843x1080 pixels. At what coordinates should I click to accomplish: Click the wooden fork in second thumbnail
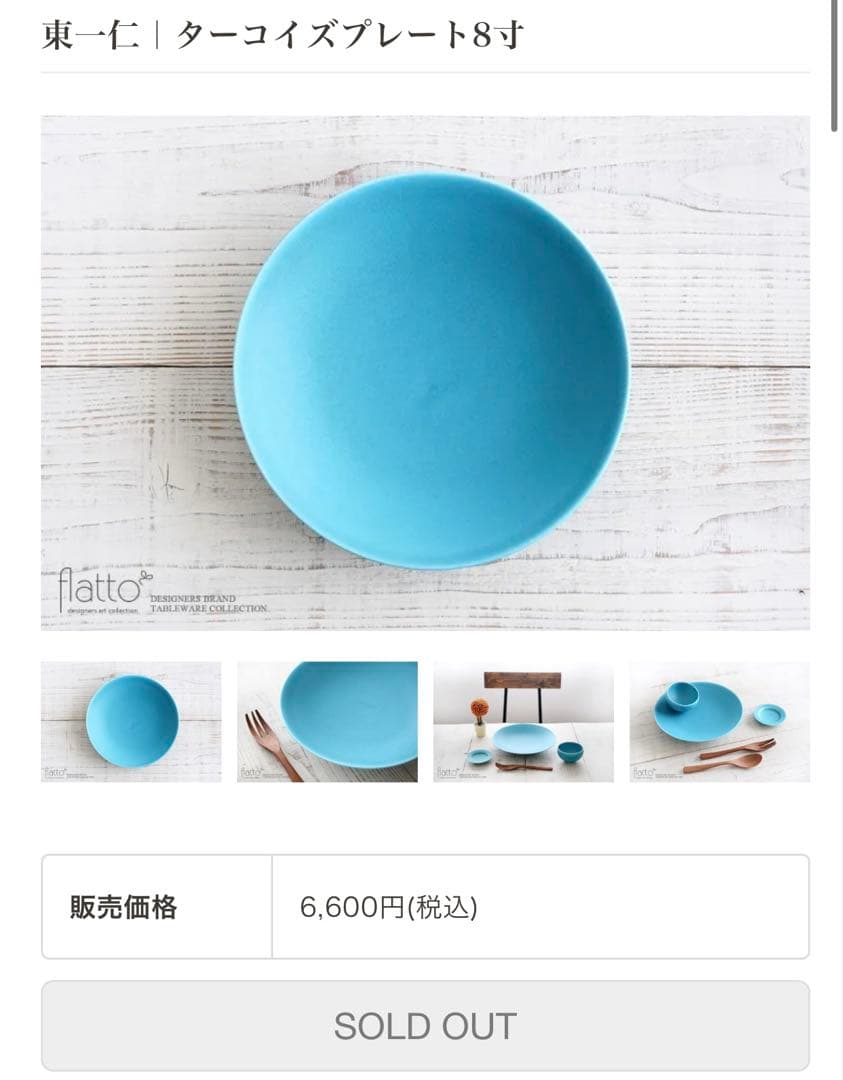coord(273,745)
